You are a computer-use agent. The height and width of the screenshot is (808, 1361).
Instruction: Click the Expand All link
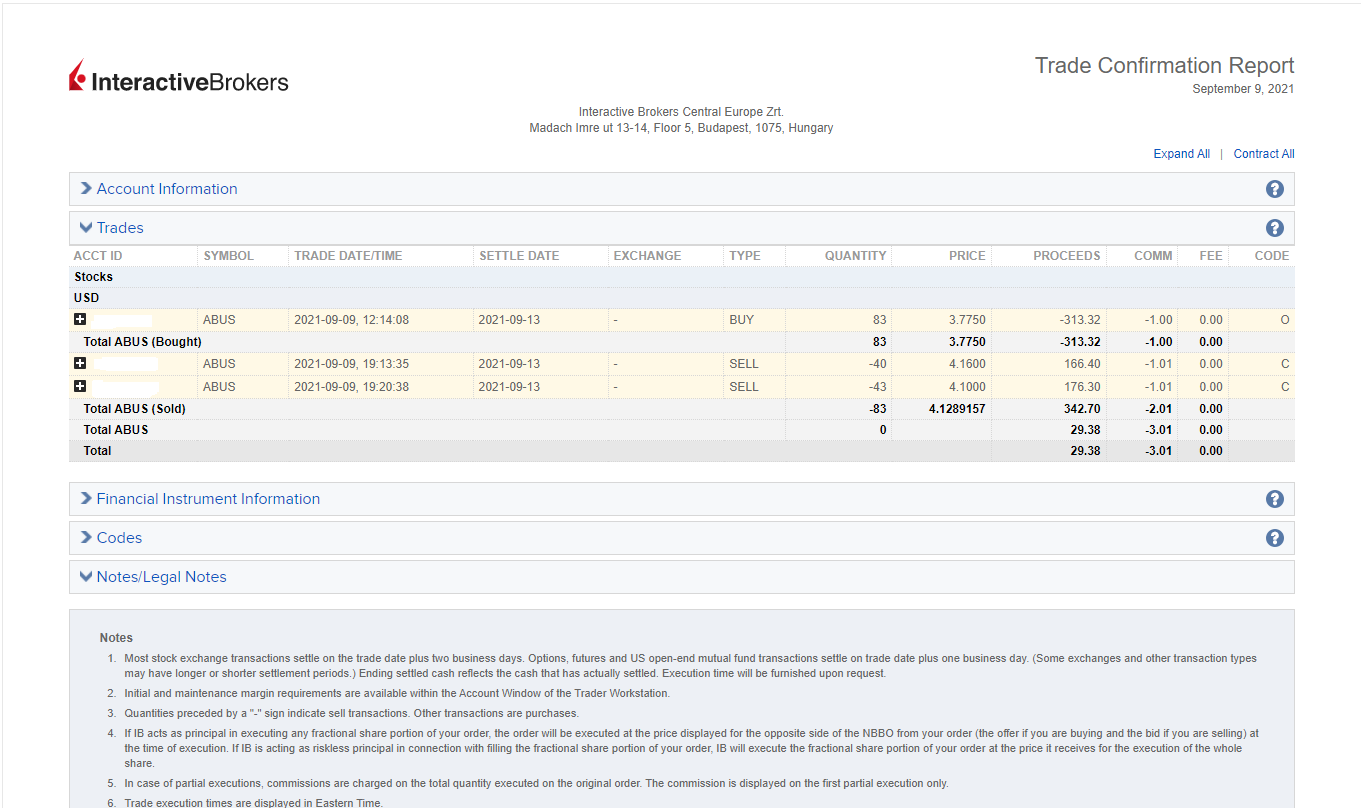[1181, 154]
